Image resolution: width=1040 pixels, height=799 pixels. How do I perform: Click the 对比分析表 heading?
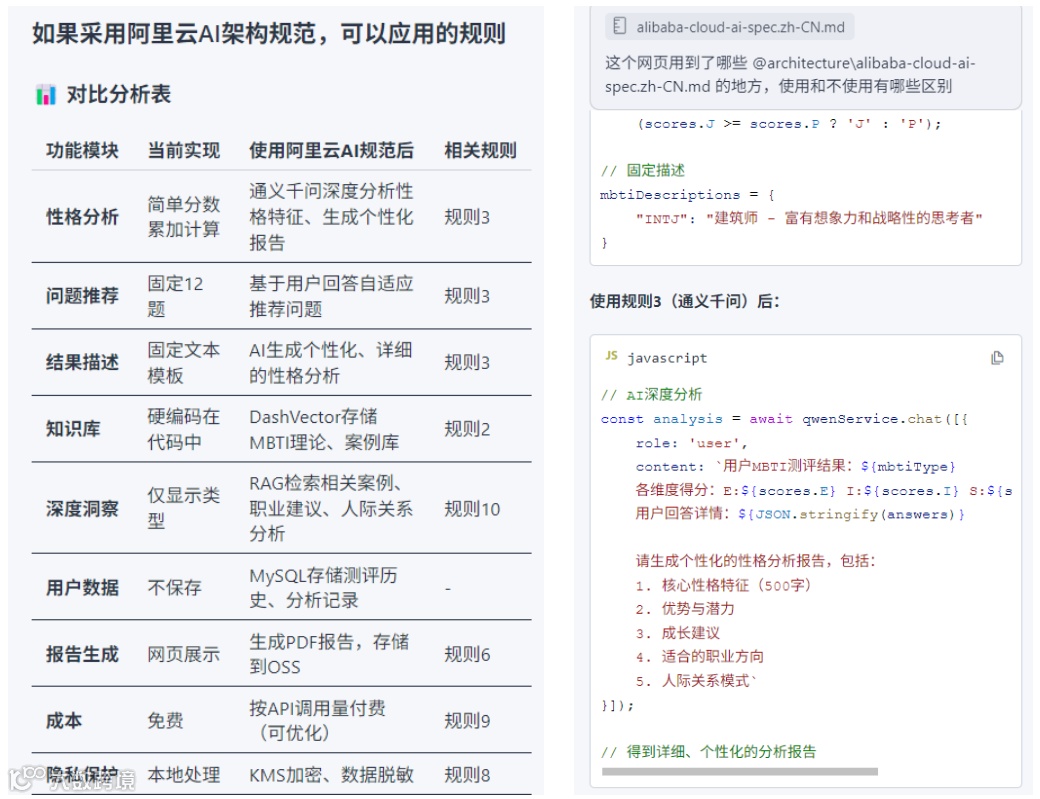pyautogui.click(x=119, y=94)
